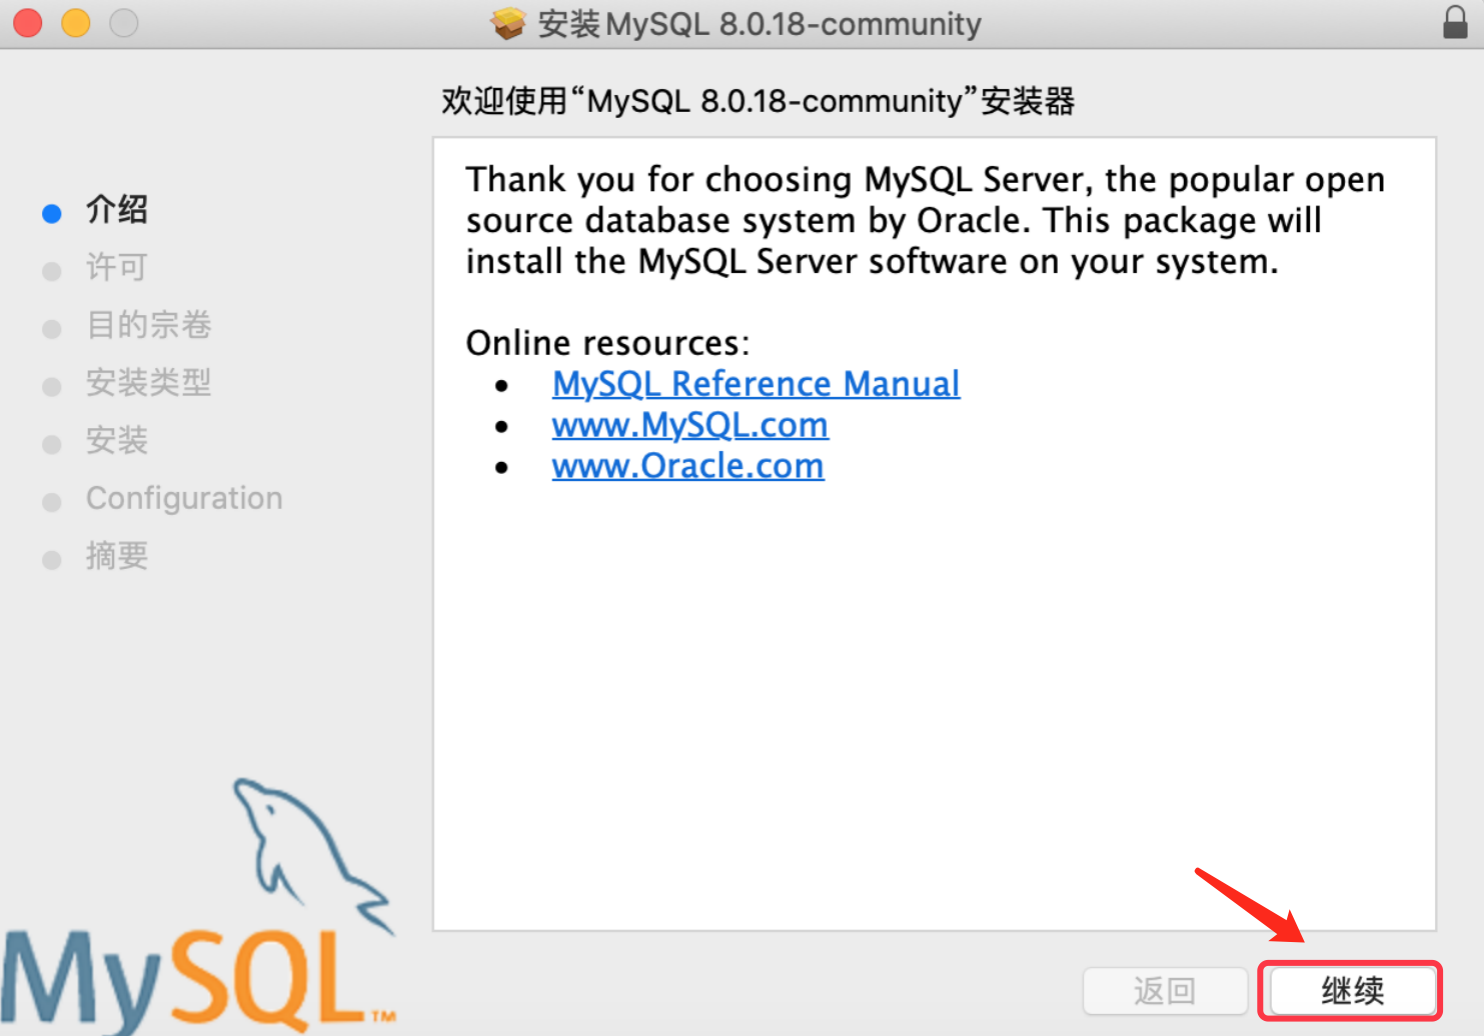The height and width of the screenshot is (1036, 1484).
Task: Click the gray bullet beside 安装类型
Action: [x=52, y=386]
